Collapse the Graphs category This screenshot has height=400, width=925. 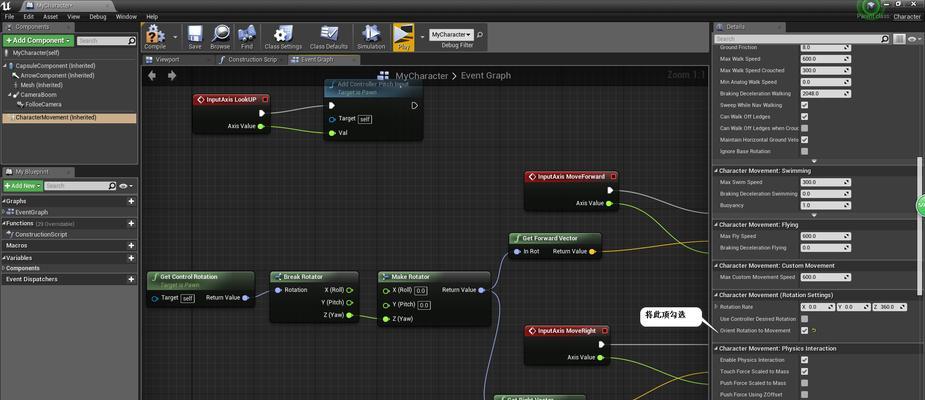[x=4, y=201]
